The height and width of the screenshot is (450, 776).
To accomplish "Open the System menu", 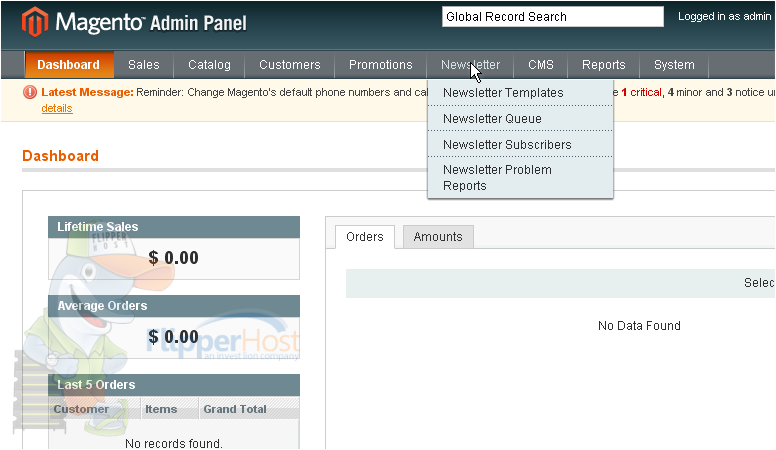I will click(x=674, y=65).
